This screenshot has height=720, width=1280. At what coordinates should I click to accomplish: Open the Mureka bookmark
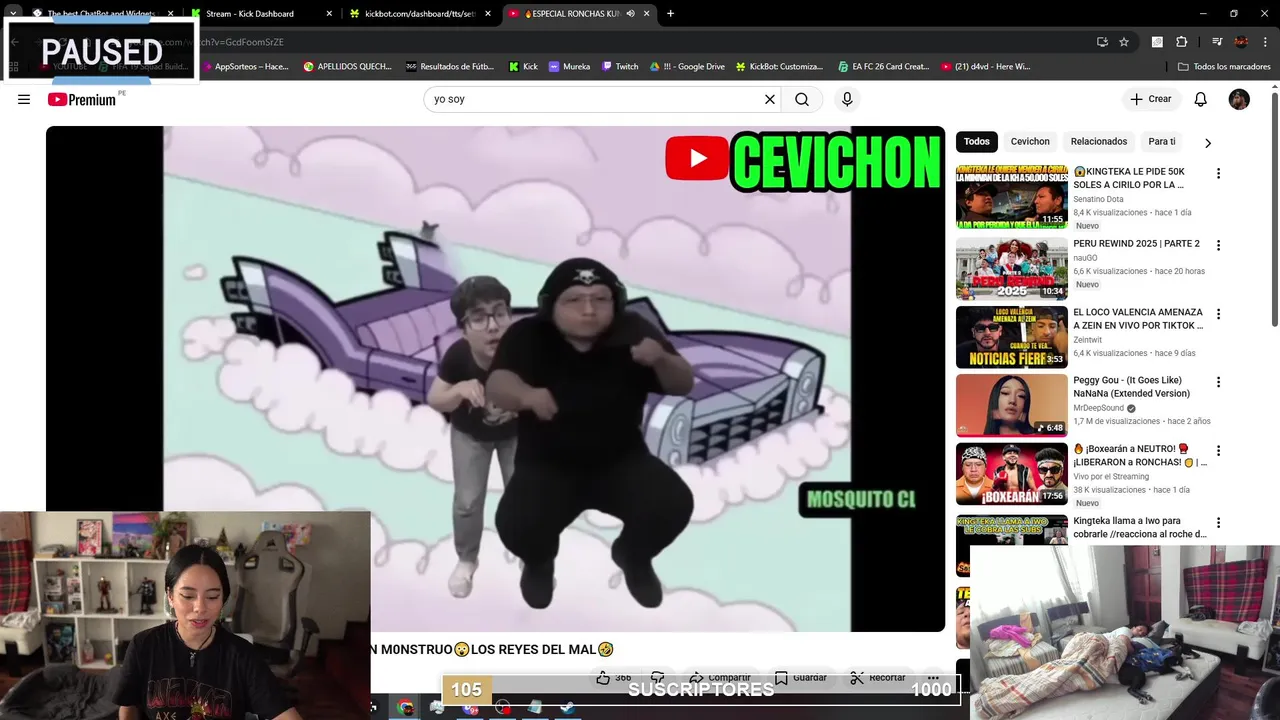point(569,67)
